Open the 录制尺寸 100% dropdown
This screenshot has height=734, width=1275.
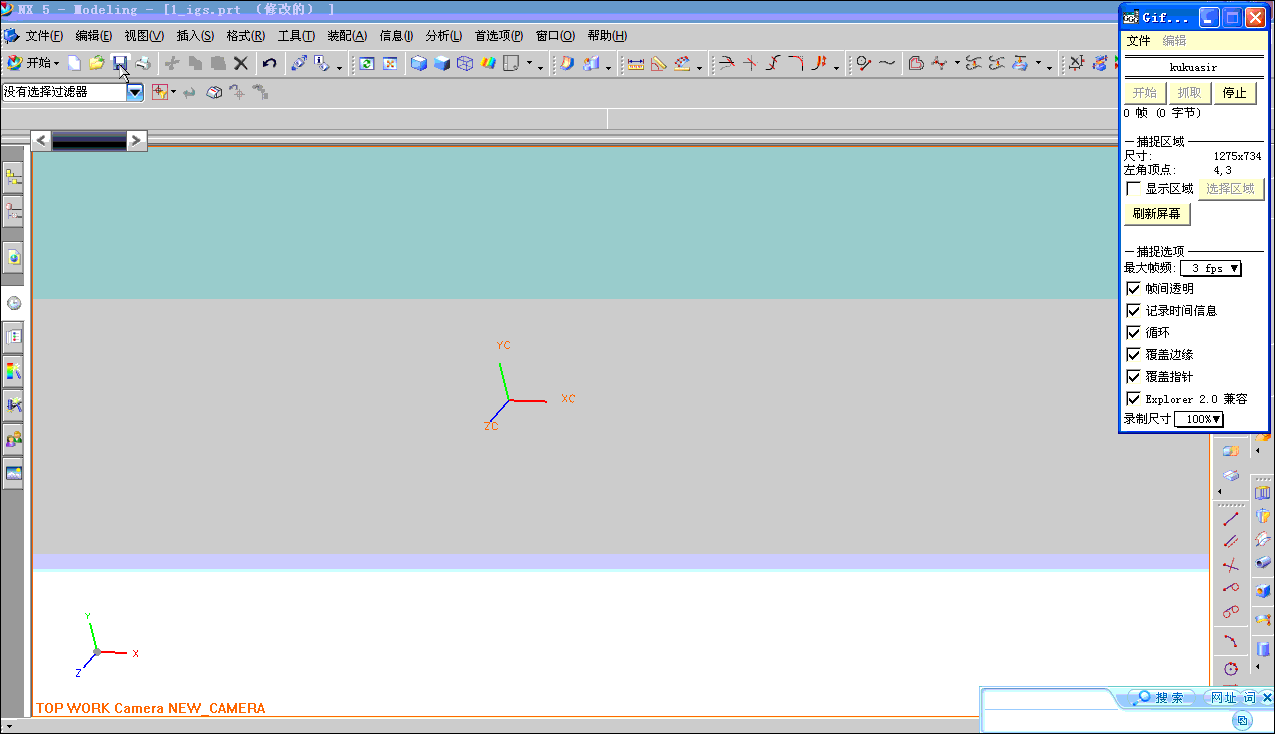tap(1199, 419)
